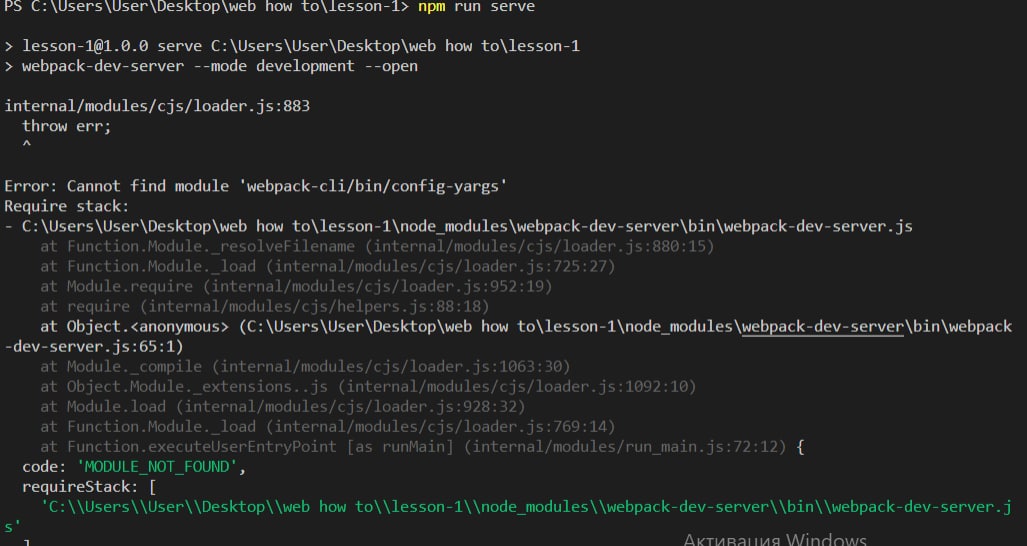Click the 'requireStack: [' line
This screenshot has height=546, width=1027.
point(89,487)
